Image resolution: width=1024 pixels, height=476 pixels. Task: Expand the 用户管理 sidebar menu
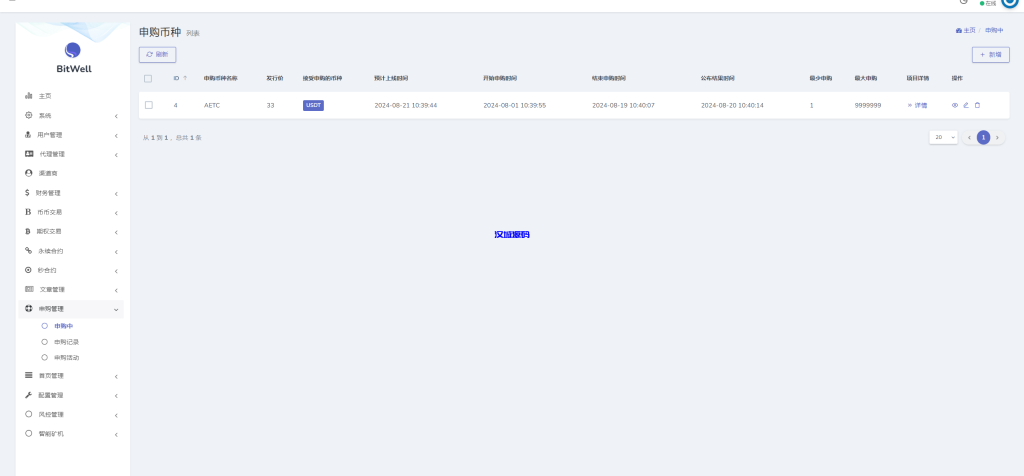pos(72,135)
